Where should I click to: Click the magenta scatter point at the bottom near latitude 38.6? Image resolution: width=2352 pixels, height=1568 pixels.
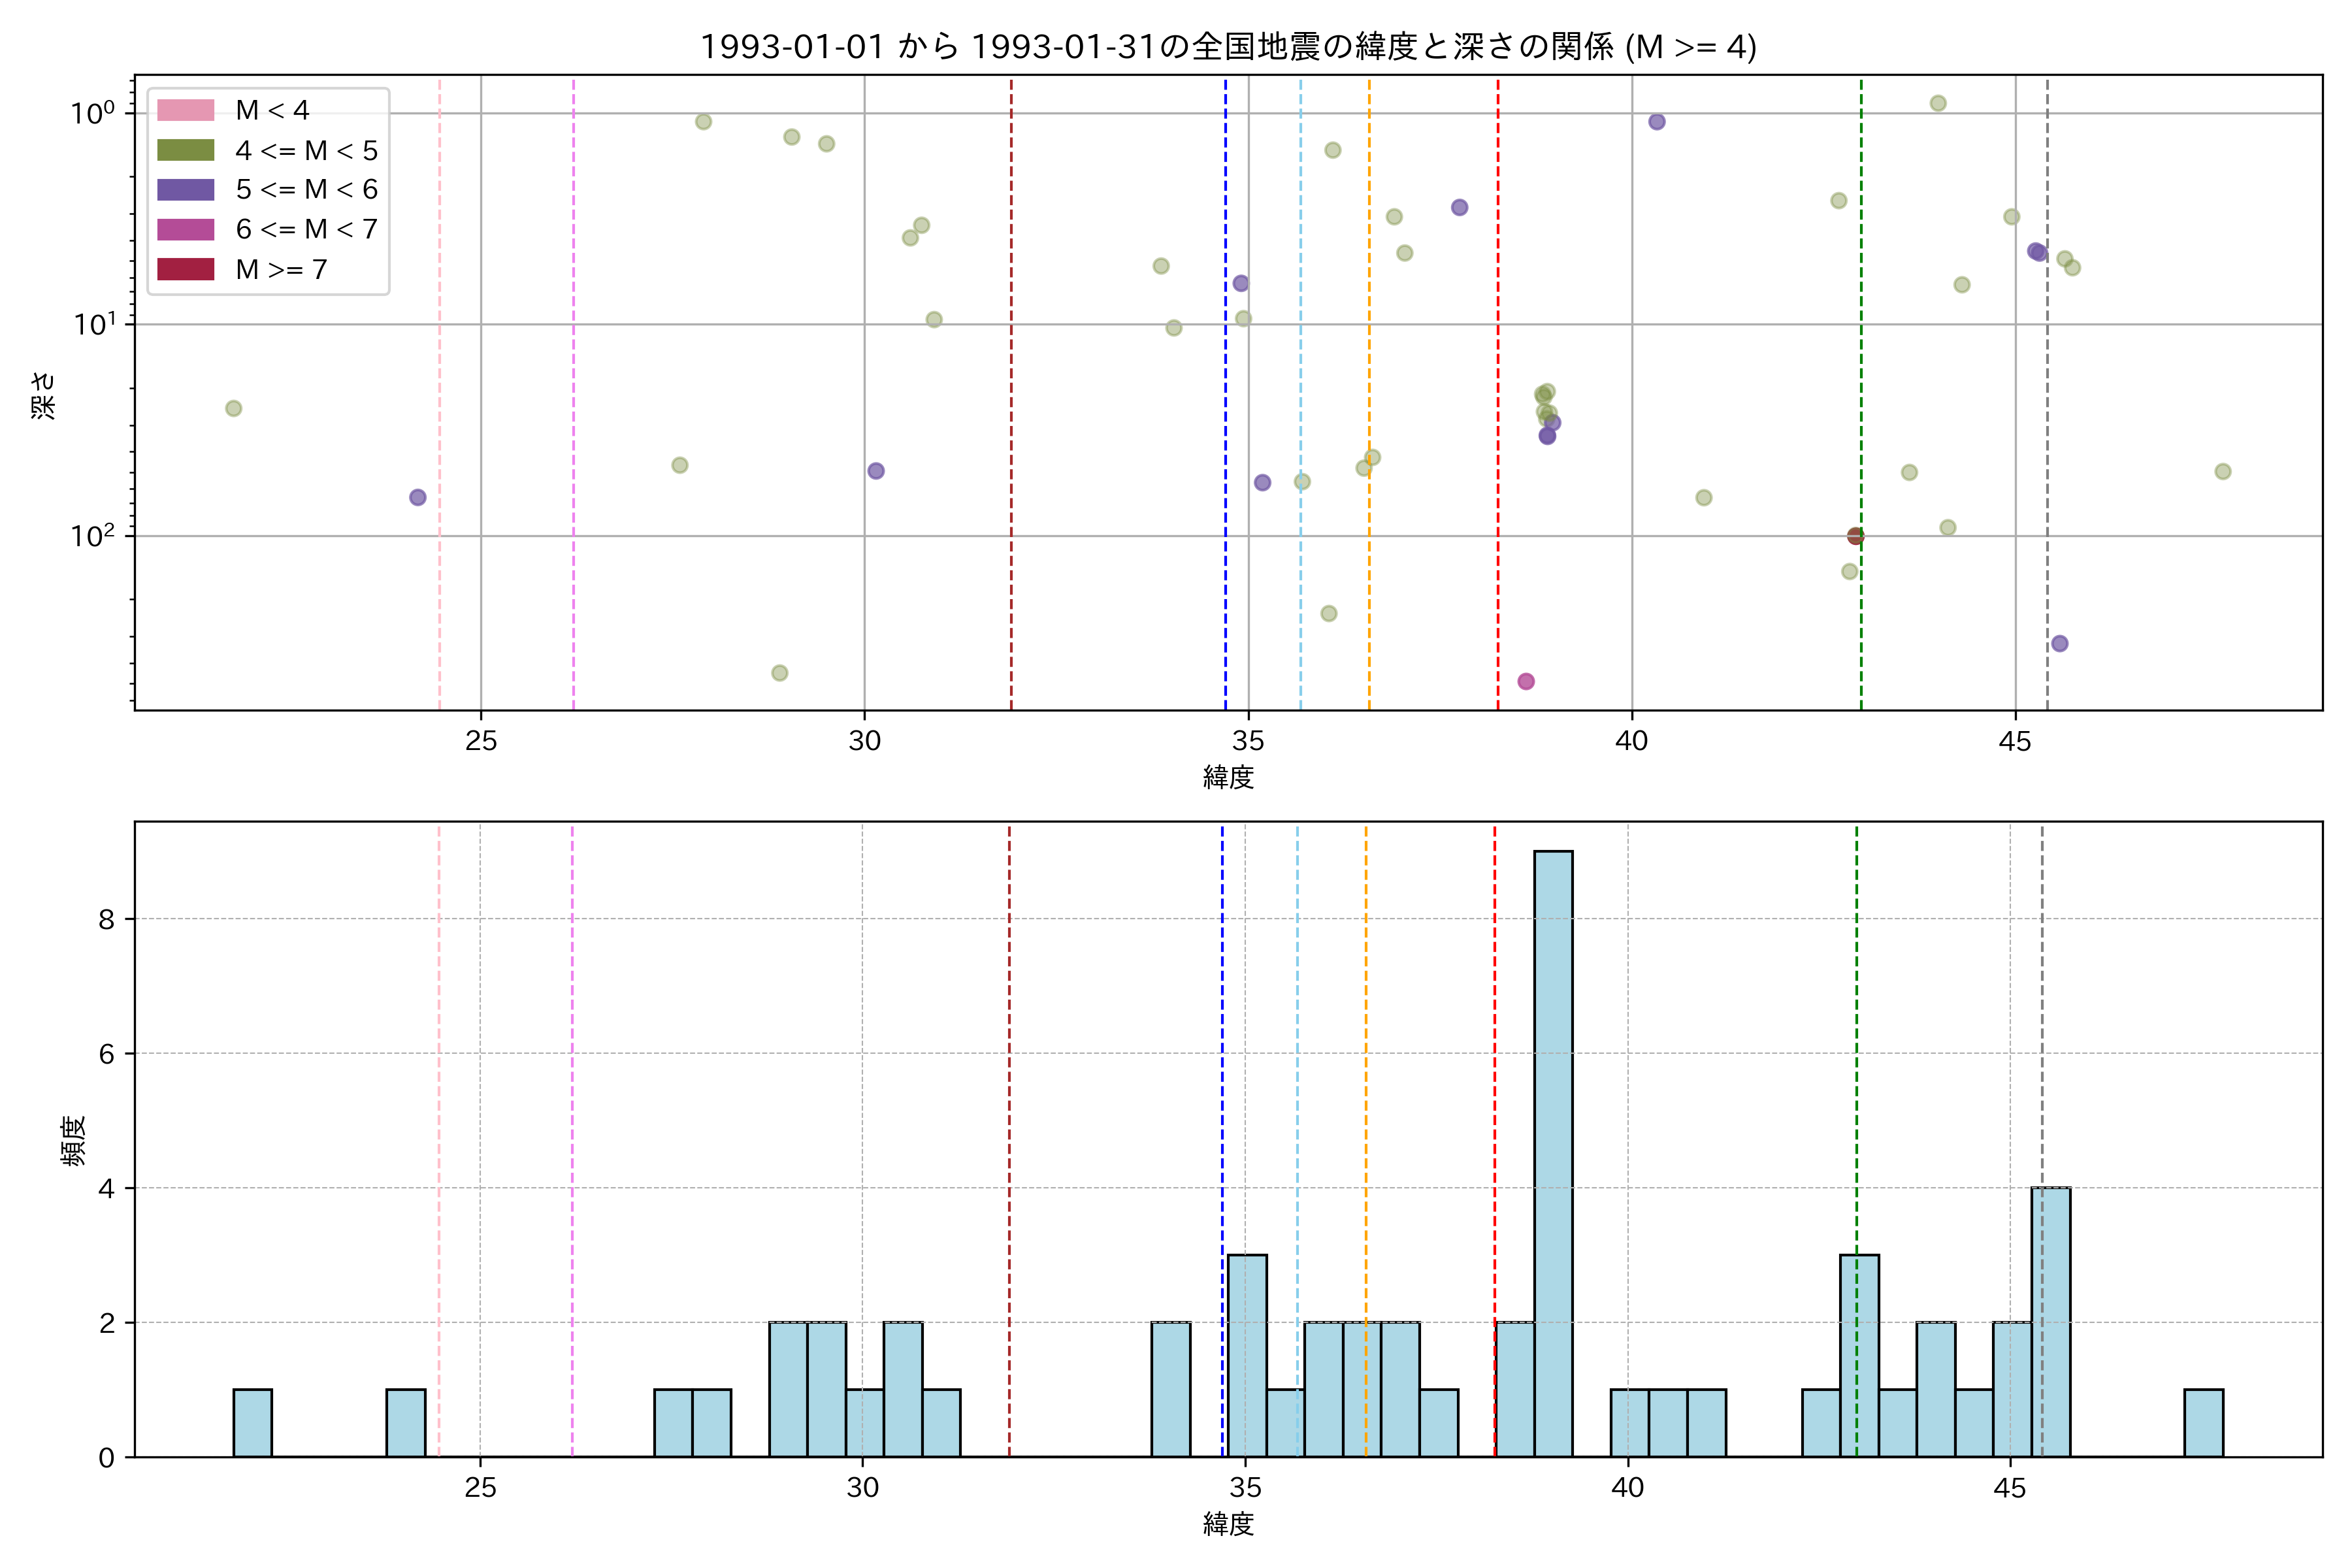1526,681
